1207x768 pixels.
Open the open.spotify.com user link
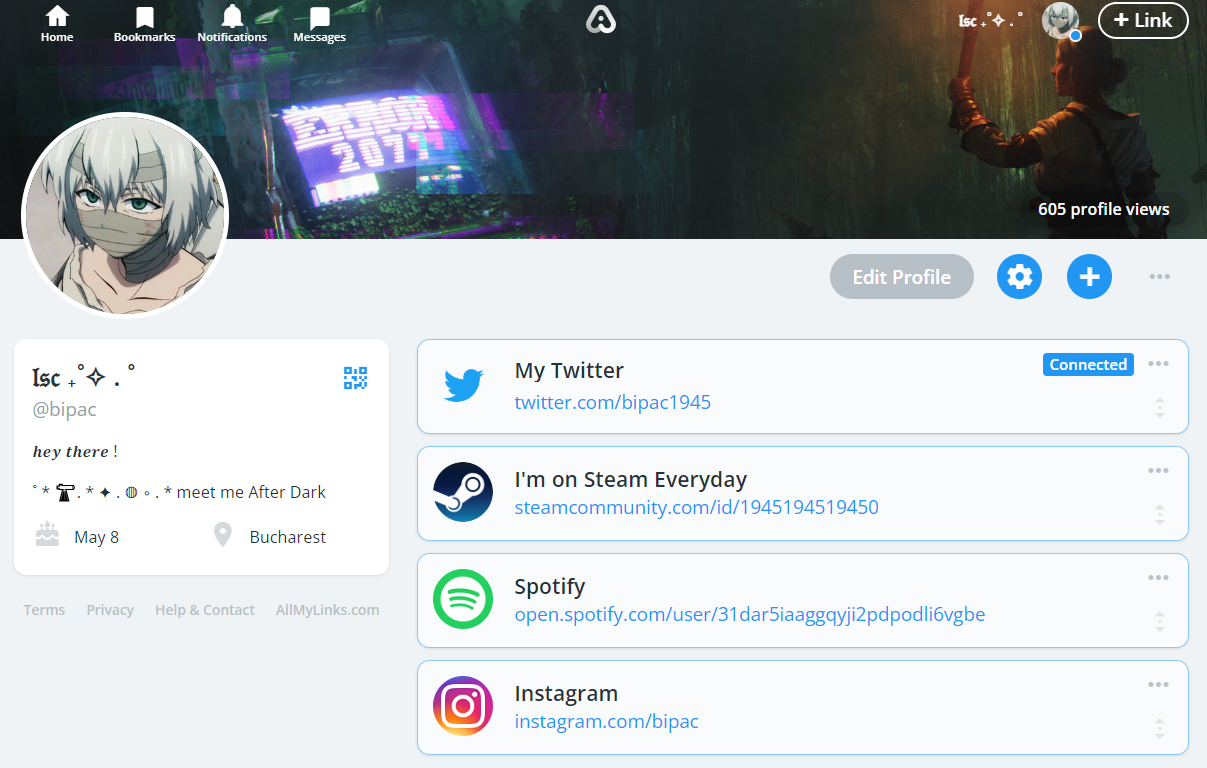(x=749, y=614)
